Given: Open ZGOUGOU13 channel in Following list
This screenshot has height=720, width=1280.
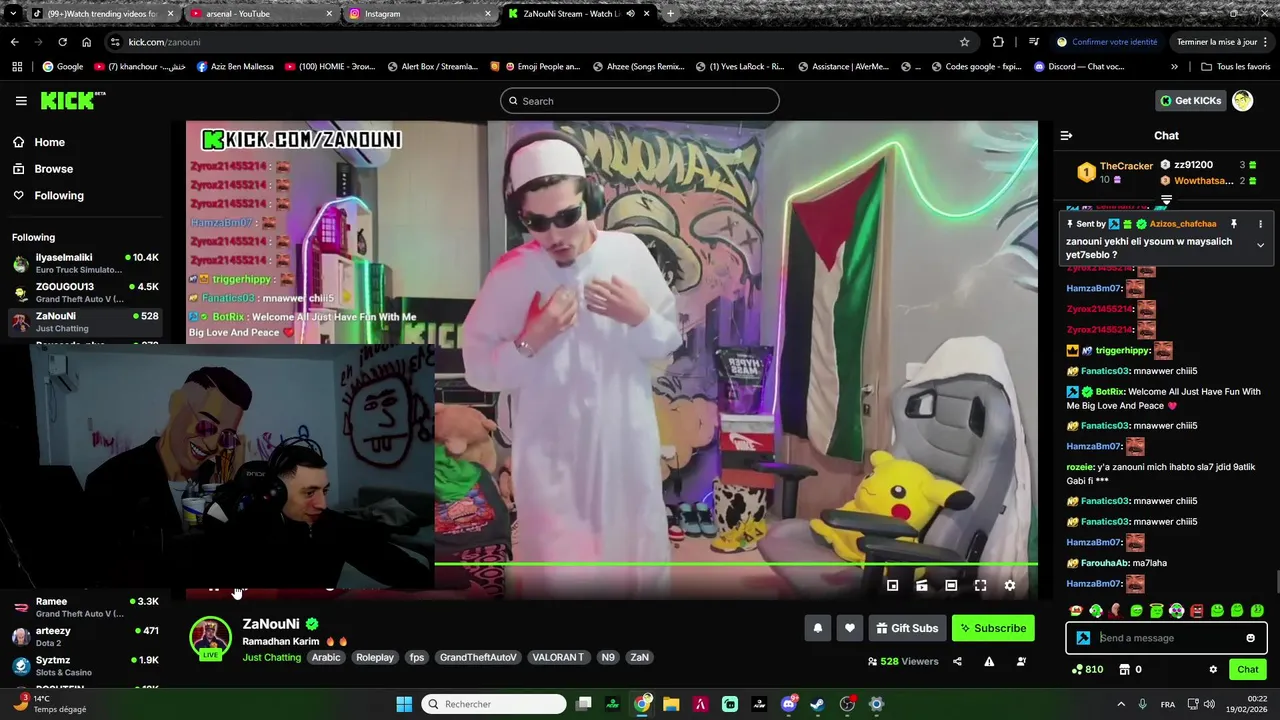Looking at the screenshot, I should 85,292.
